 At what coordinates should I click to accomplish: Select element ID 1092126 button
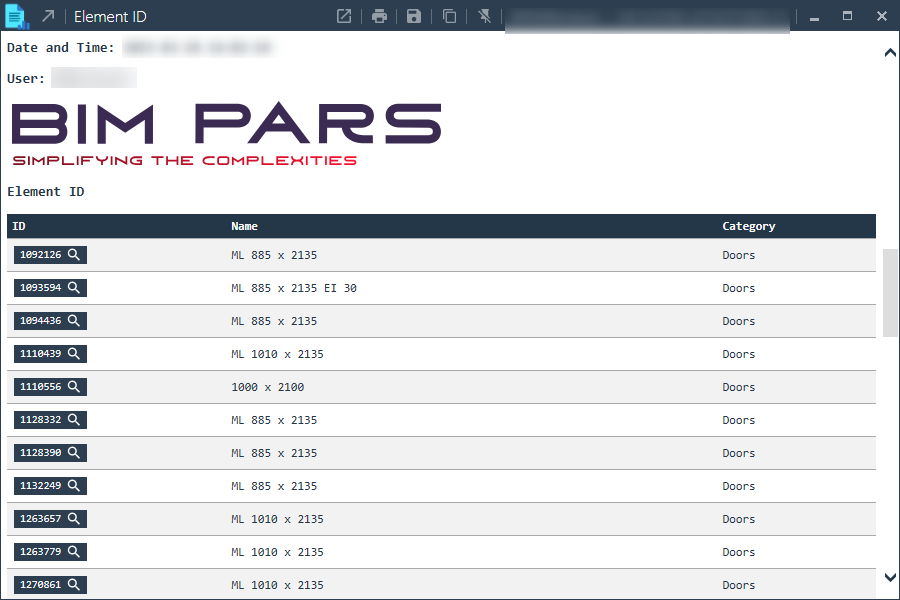[50, 255]
